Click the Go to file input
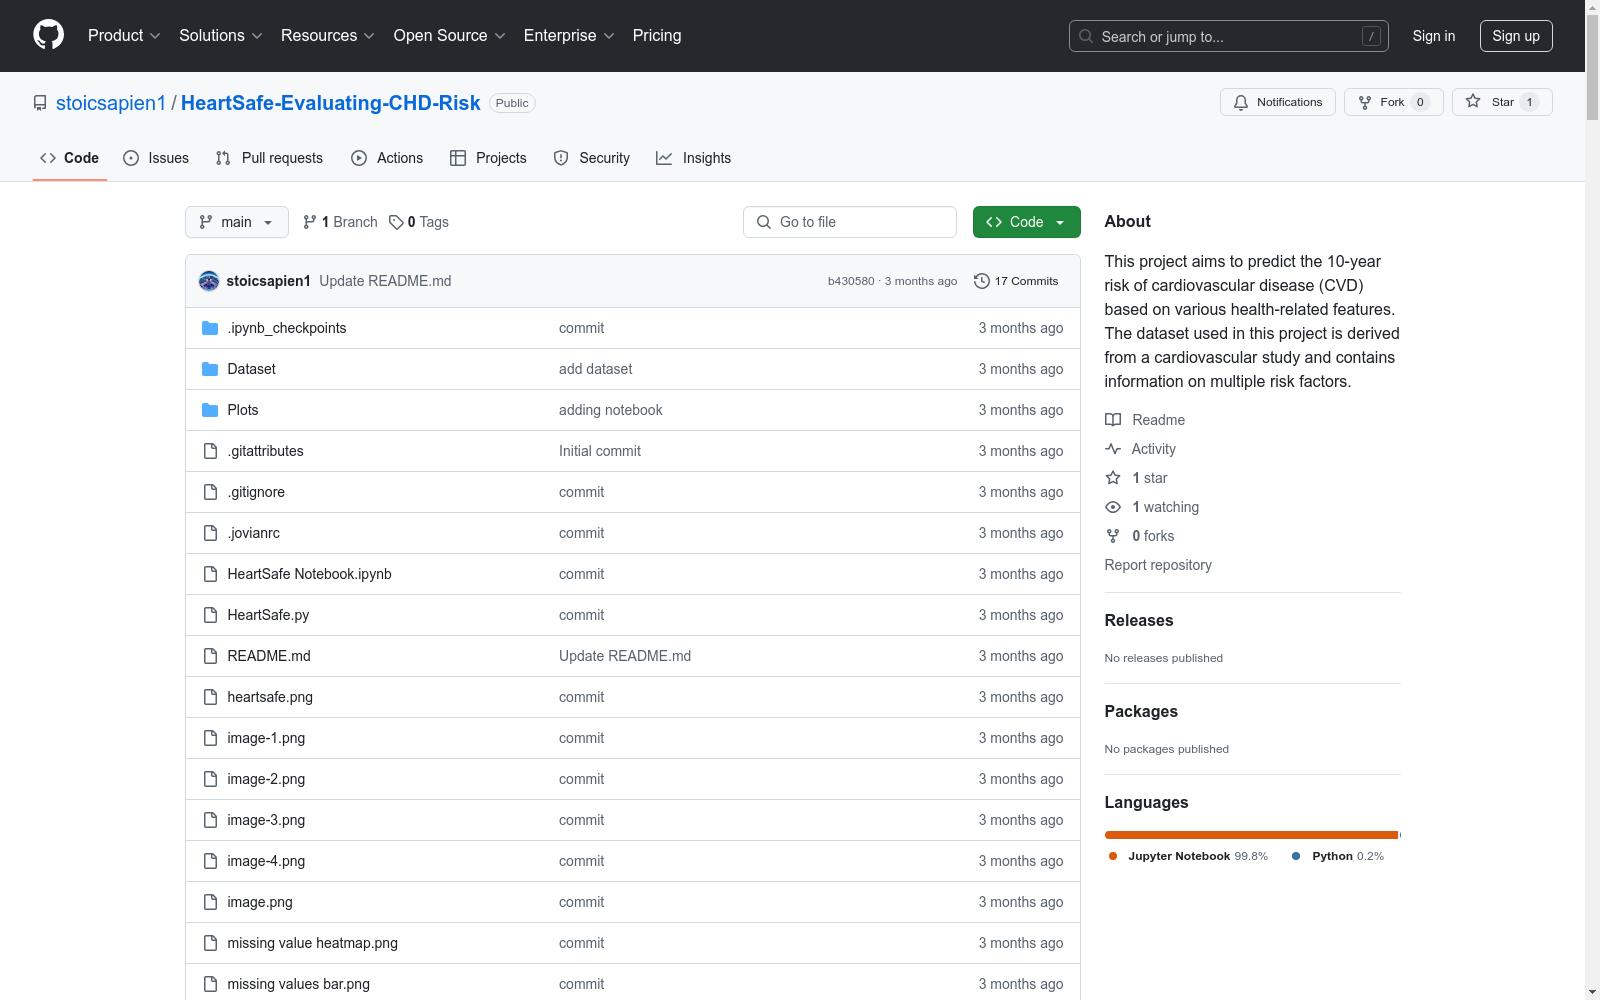This screenshot has width=1600, height=1000. pos(850,222)
